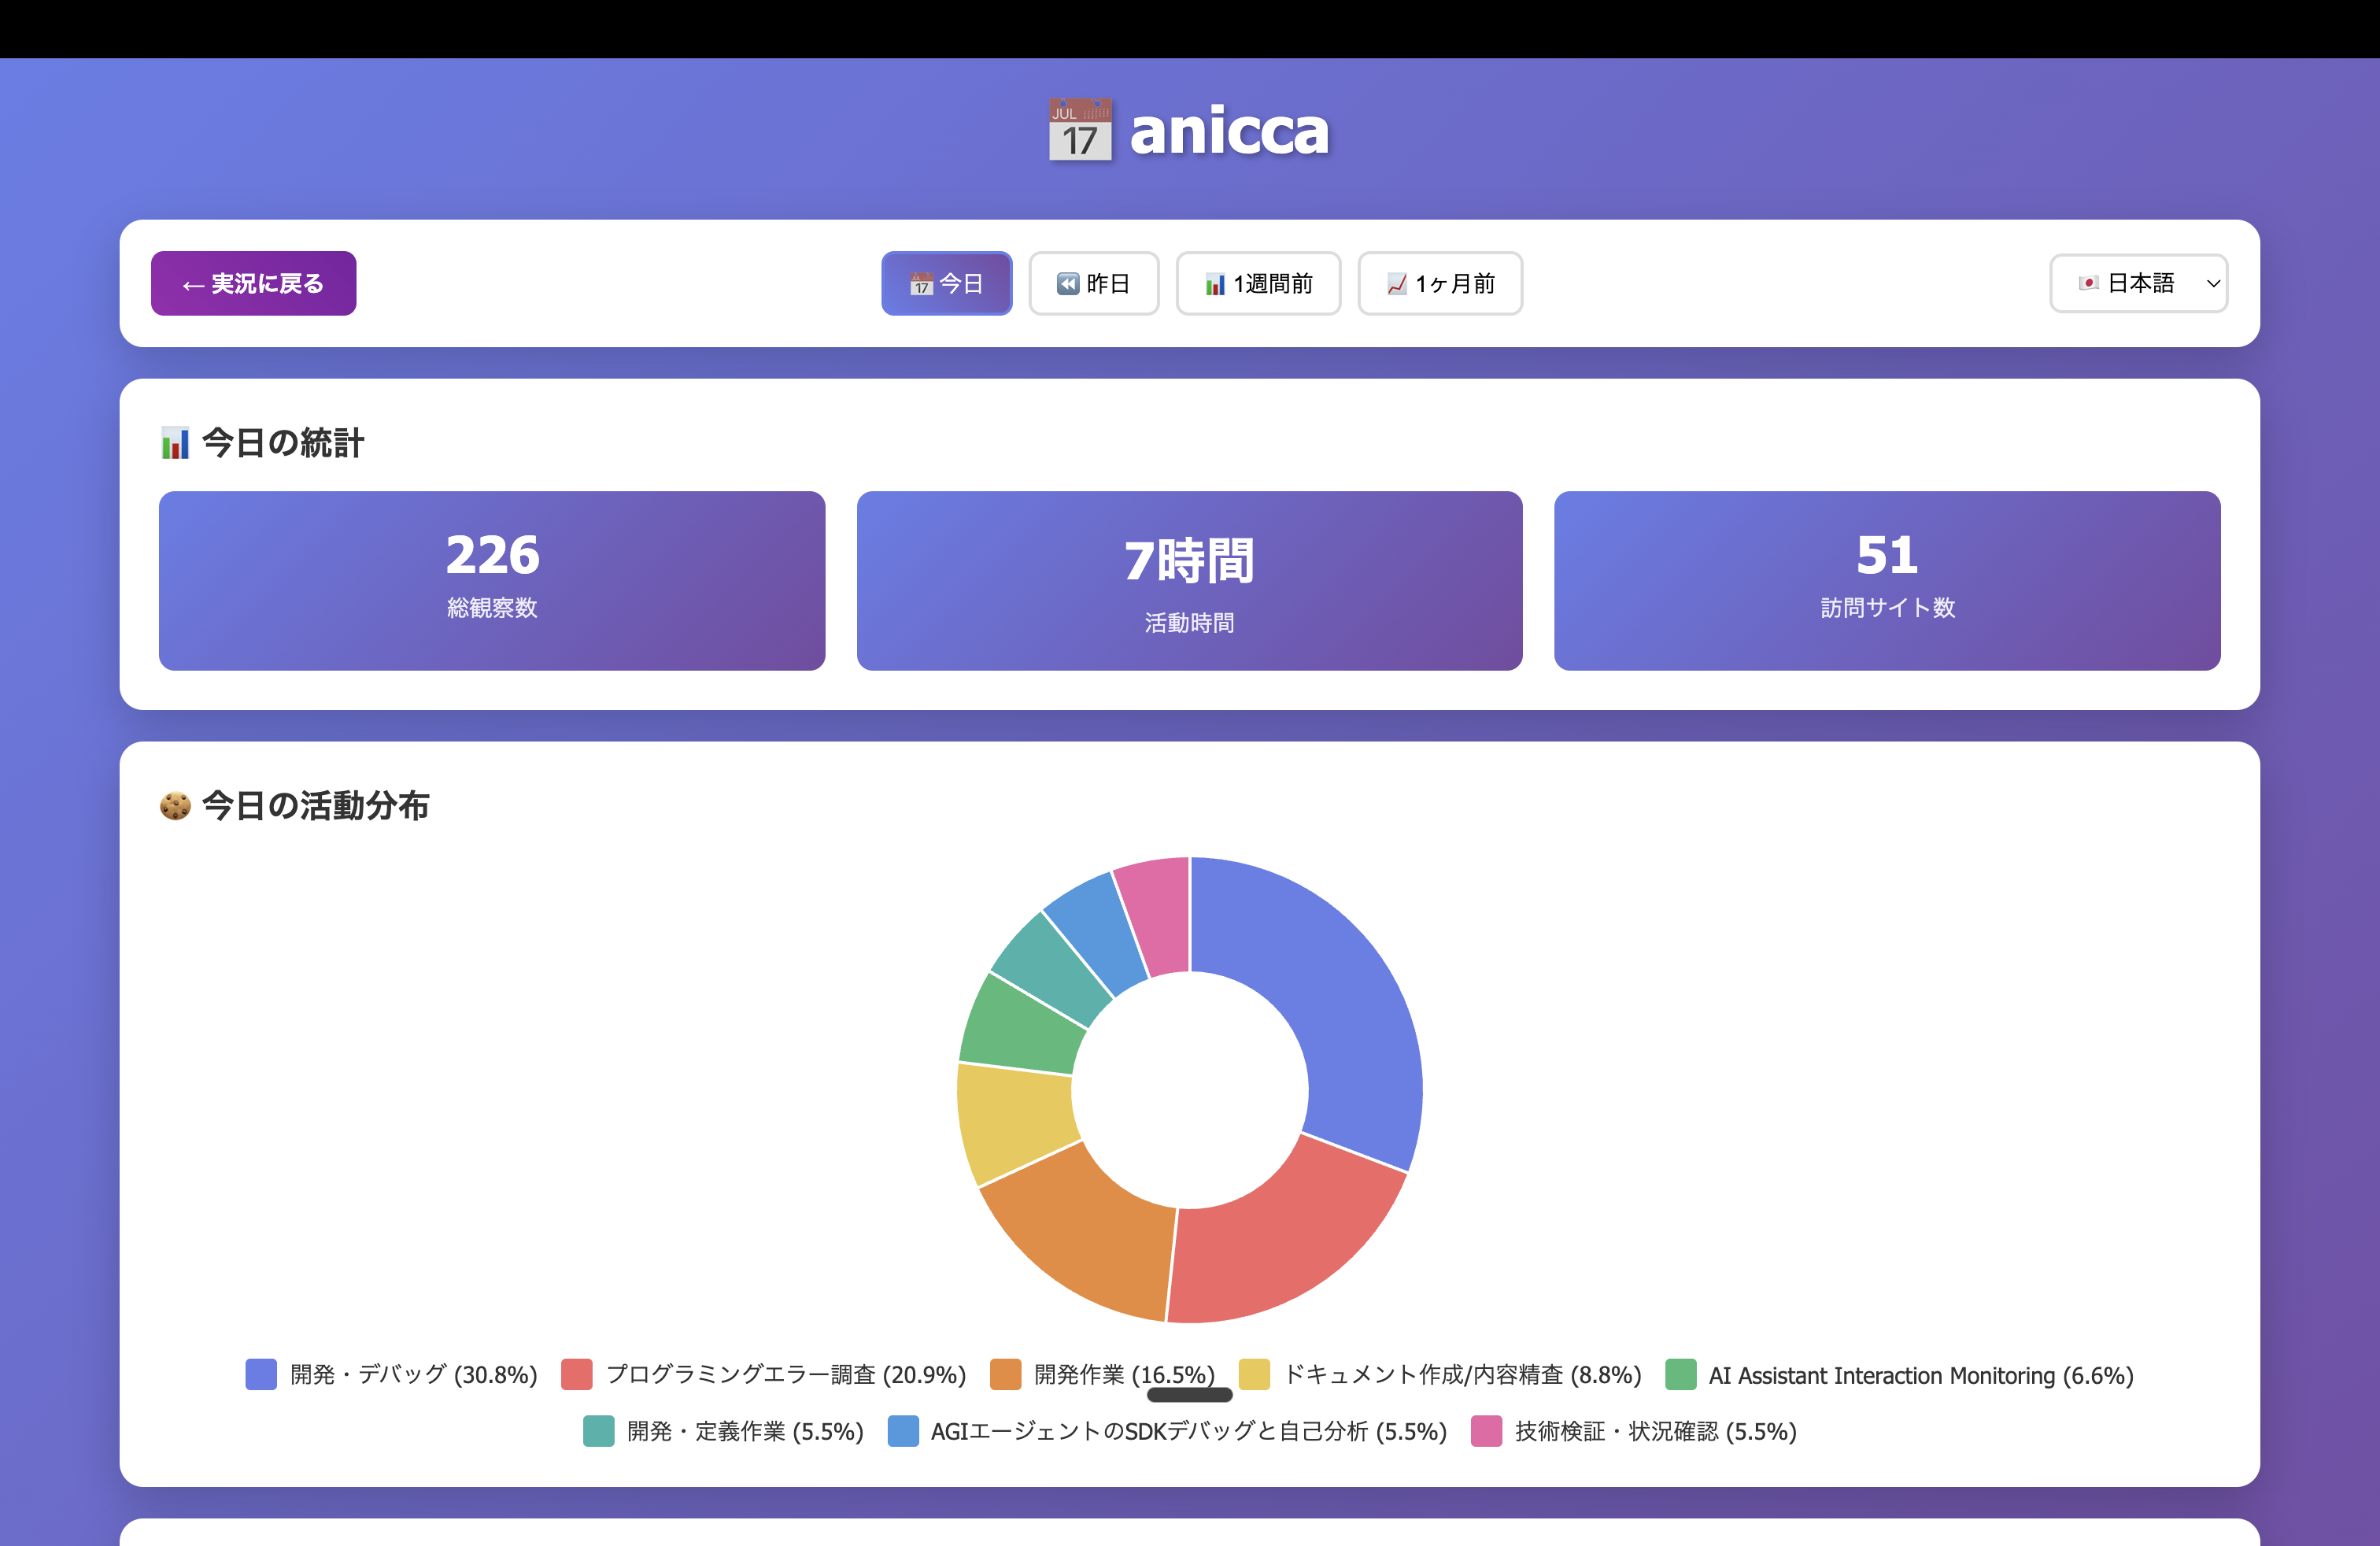Click the trend chart icon in 1ヶ月前 tab

[1397, 285]
